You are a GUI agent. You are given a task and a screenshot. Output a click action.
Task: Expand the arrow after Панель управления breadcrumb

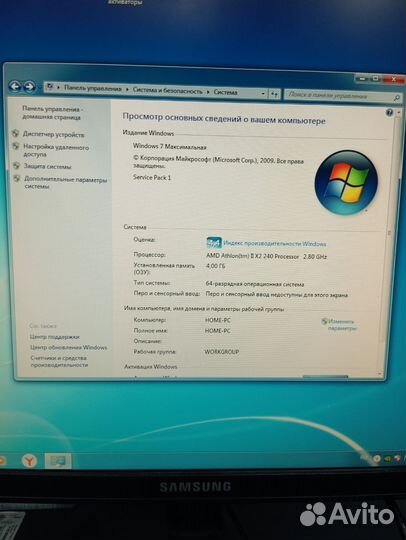click(127, 90)
